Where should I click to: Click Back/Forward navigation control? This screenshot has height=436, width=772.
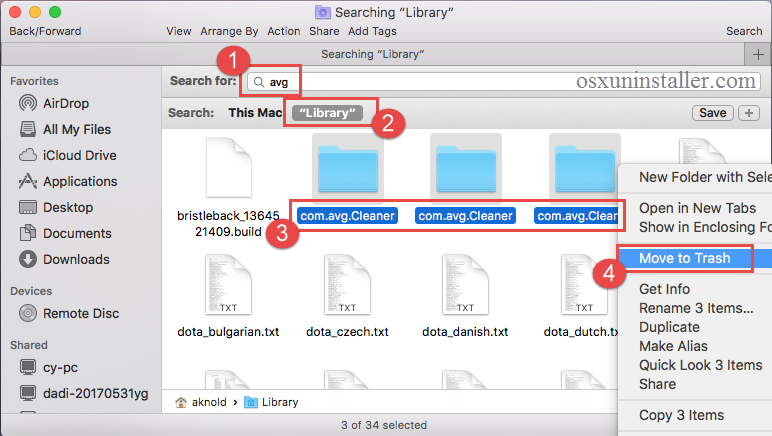45,31
